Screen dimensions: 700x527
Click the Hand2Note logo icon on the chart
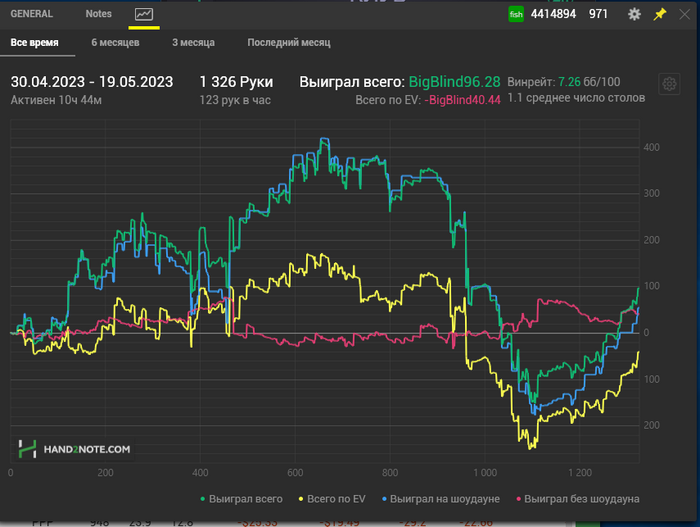[x=27, y=449]
